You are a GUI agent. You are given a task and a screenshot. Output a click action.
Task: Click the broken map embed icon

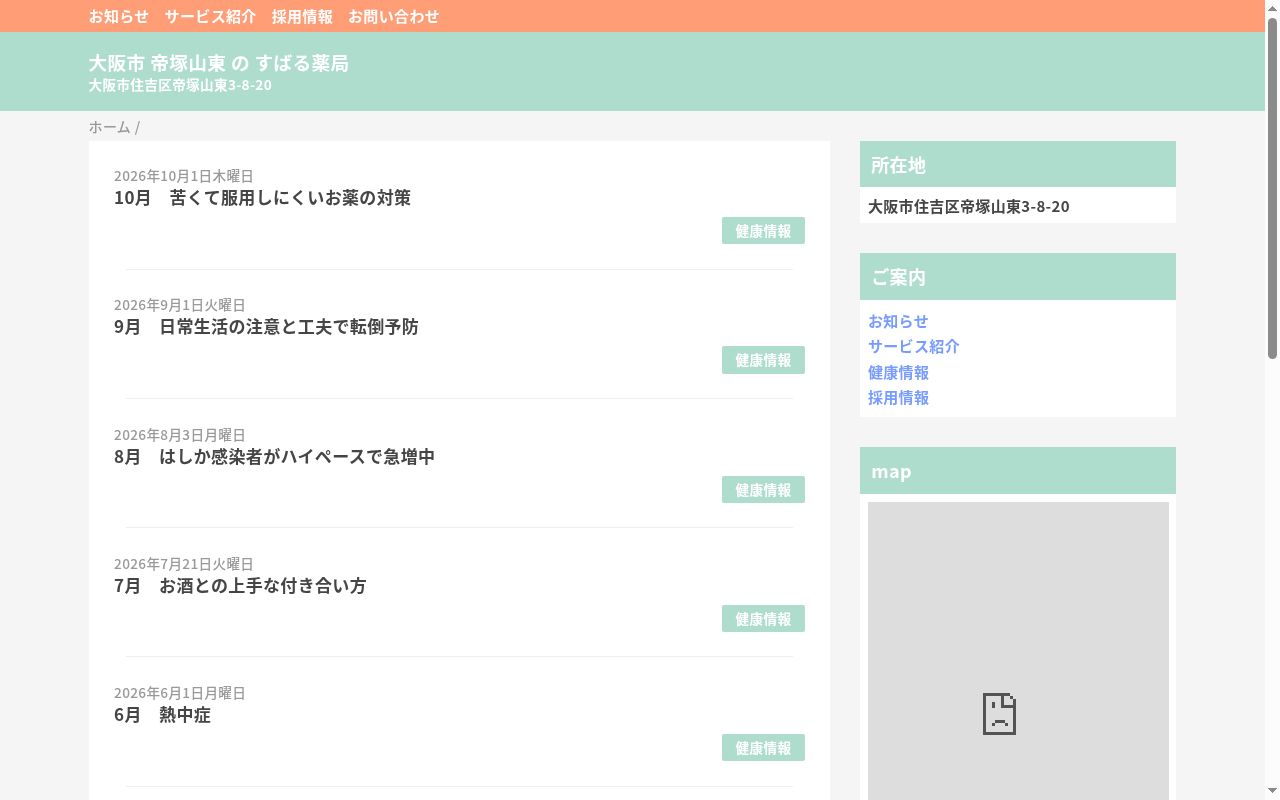[999, 714]
